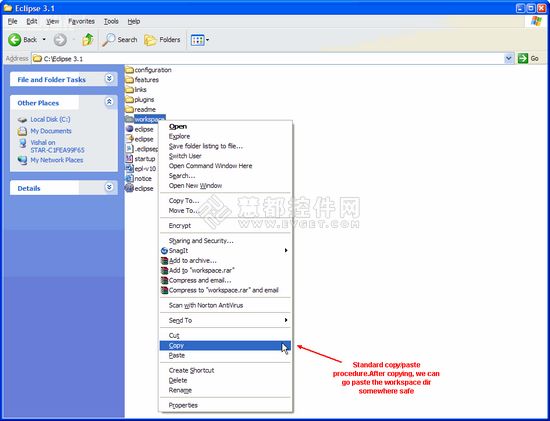
Task: Select the startup file icon
Action: pyautogui.click(x=129, y=159)
